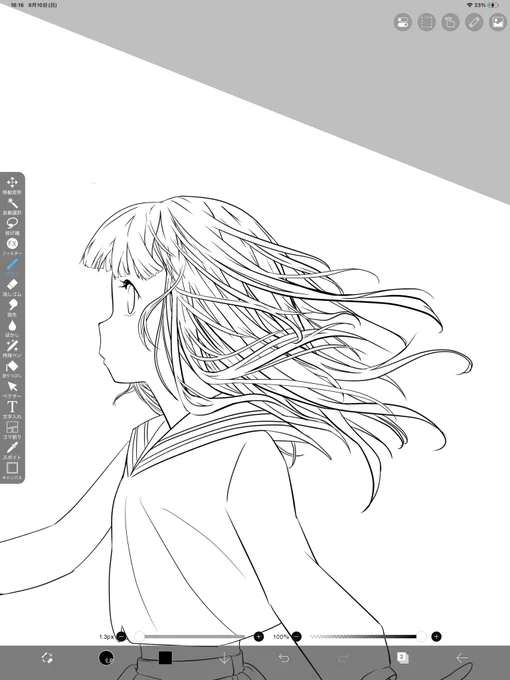Open the view settings toggle-switch icon
510x680 pixels.
403,22
